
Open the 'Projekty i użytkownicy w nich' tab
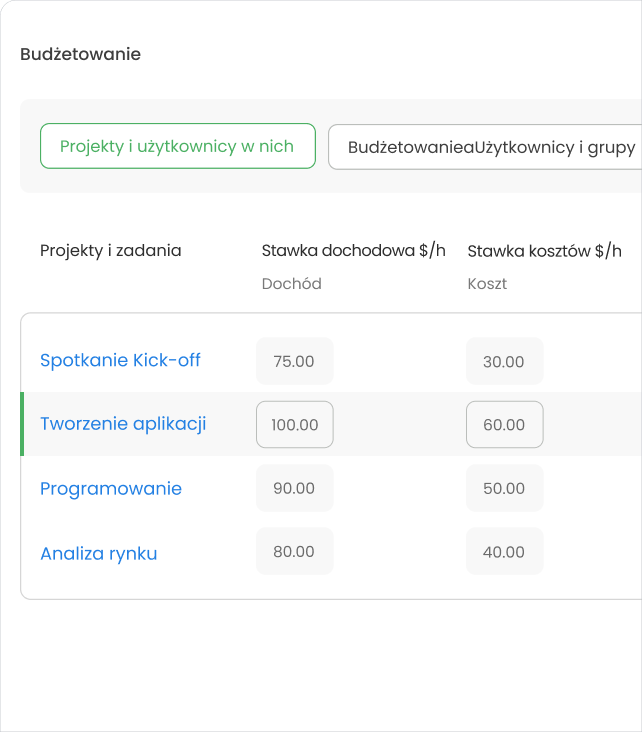click(177, 146)
